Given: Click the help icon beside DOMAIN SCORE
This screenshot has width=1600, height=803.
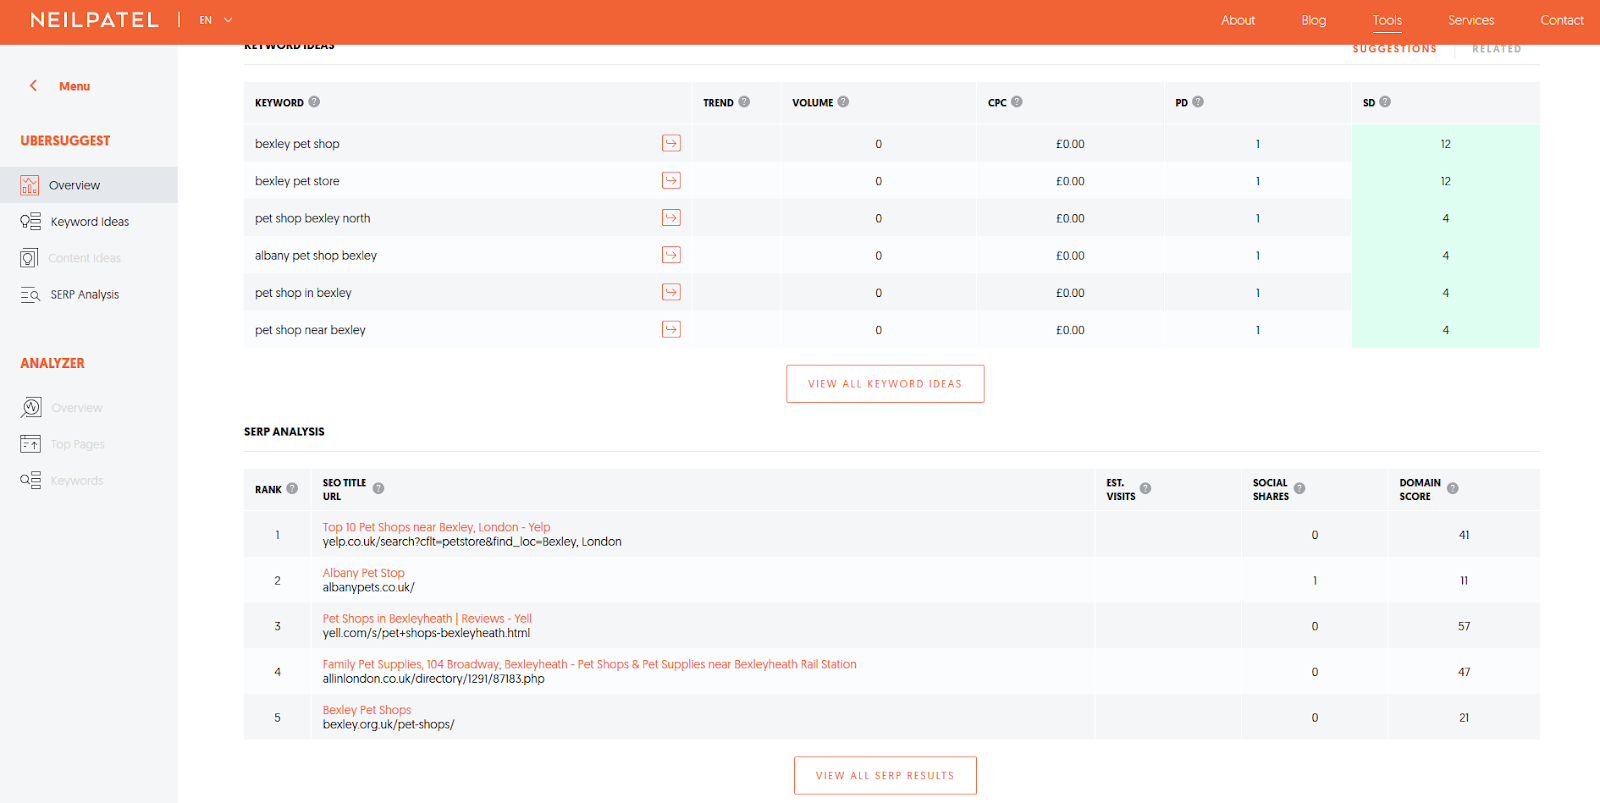Looking at the screenshot, I should click(x=1453, y=489).
